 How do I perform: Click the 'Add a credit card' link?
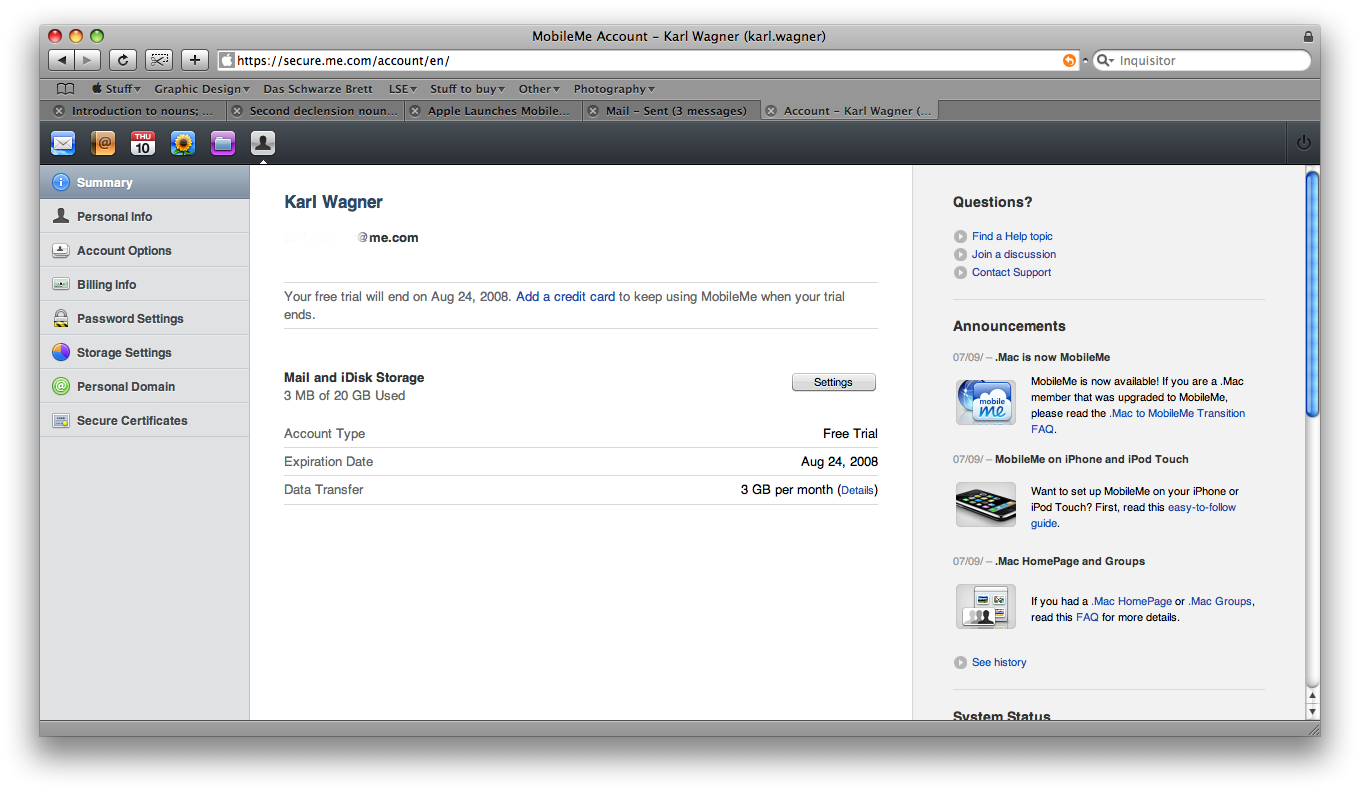(565, 297)
